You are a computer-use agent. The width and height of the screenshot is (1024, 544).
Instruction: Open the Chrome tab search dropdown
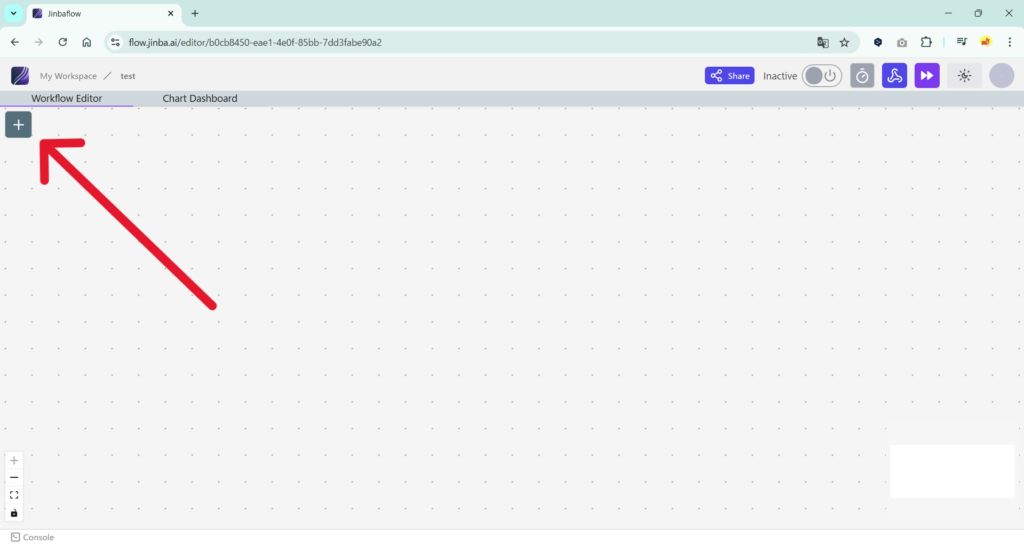[x=14, y=13]
